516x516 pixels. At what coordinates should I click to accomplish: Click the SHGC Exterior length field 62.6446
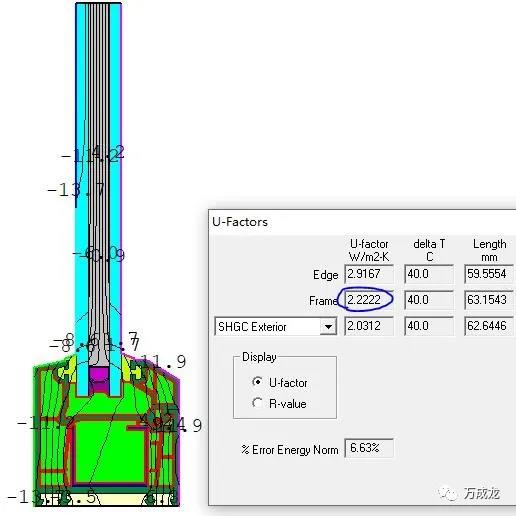click(x=489, y=326)
